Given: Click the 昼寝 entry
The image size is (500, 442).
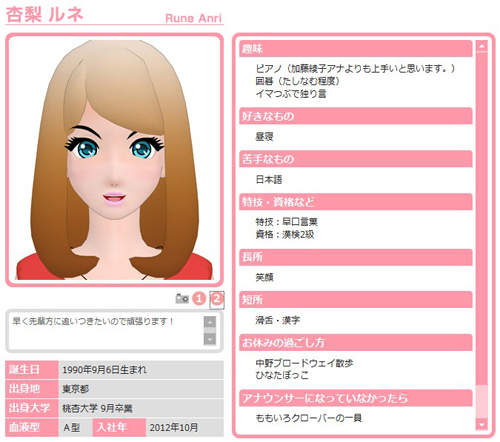Looking at the screenshot, I should click(x=265, y=137).
